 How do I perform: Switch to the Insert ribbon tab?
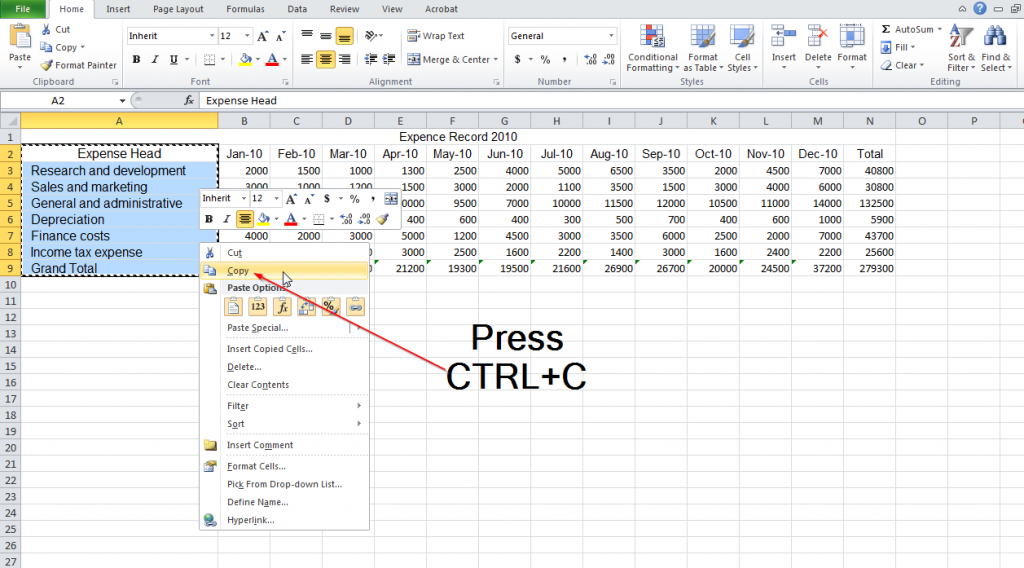(x=118, y=9)
